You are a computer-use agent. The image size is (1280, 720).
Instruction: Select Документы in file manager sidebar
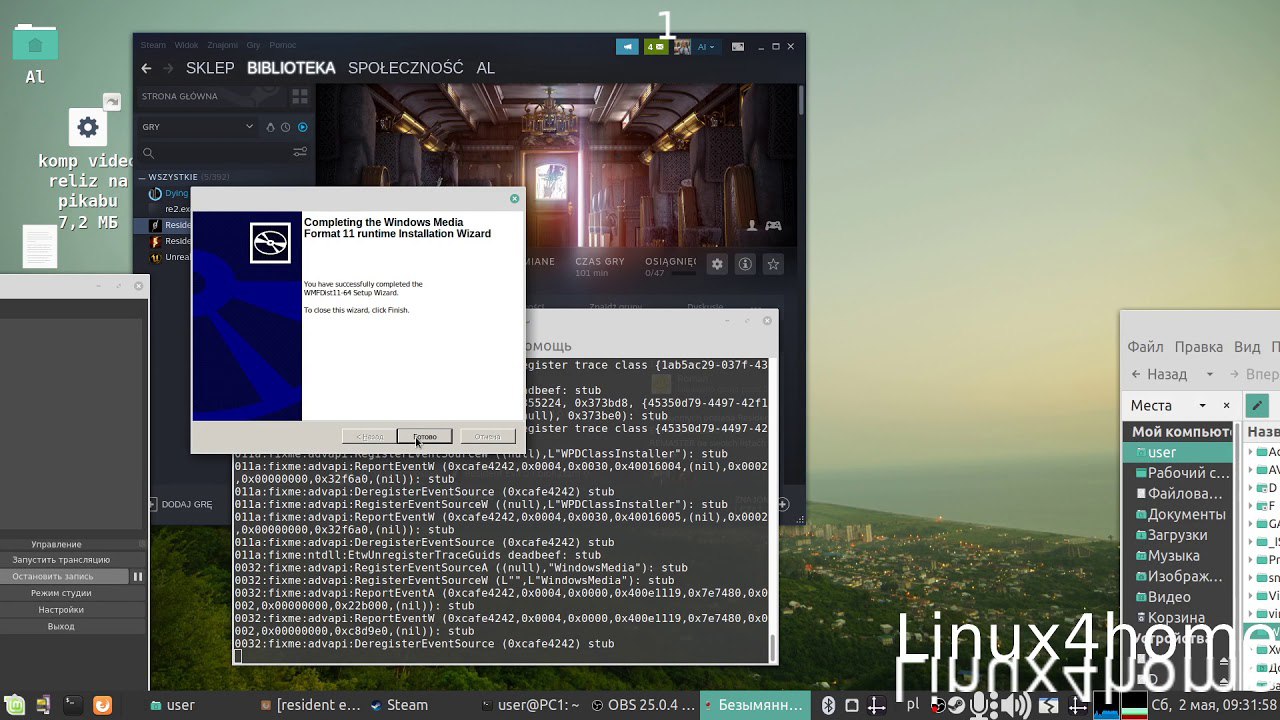(1180, 514)
